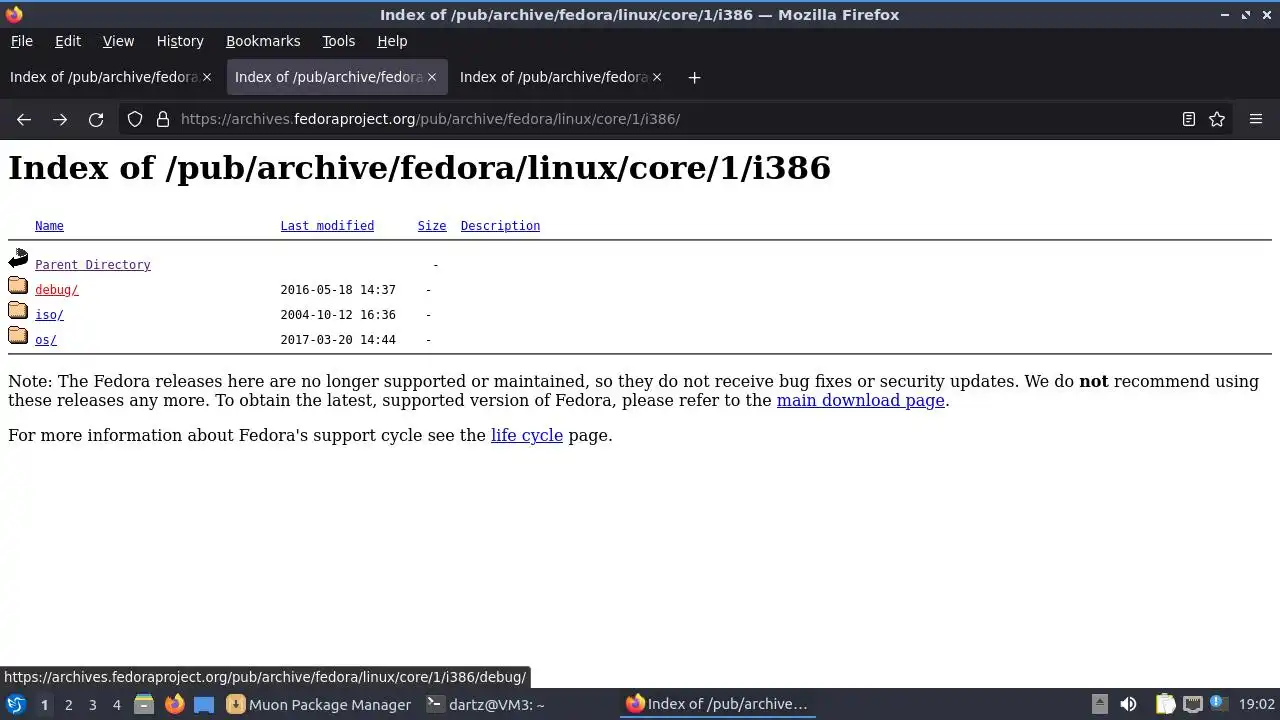This screenshot has height=720, width=1280.
Task: Open a new tab with the plus
Action: click(x=694, y=77)
